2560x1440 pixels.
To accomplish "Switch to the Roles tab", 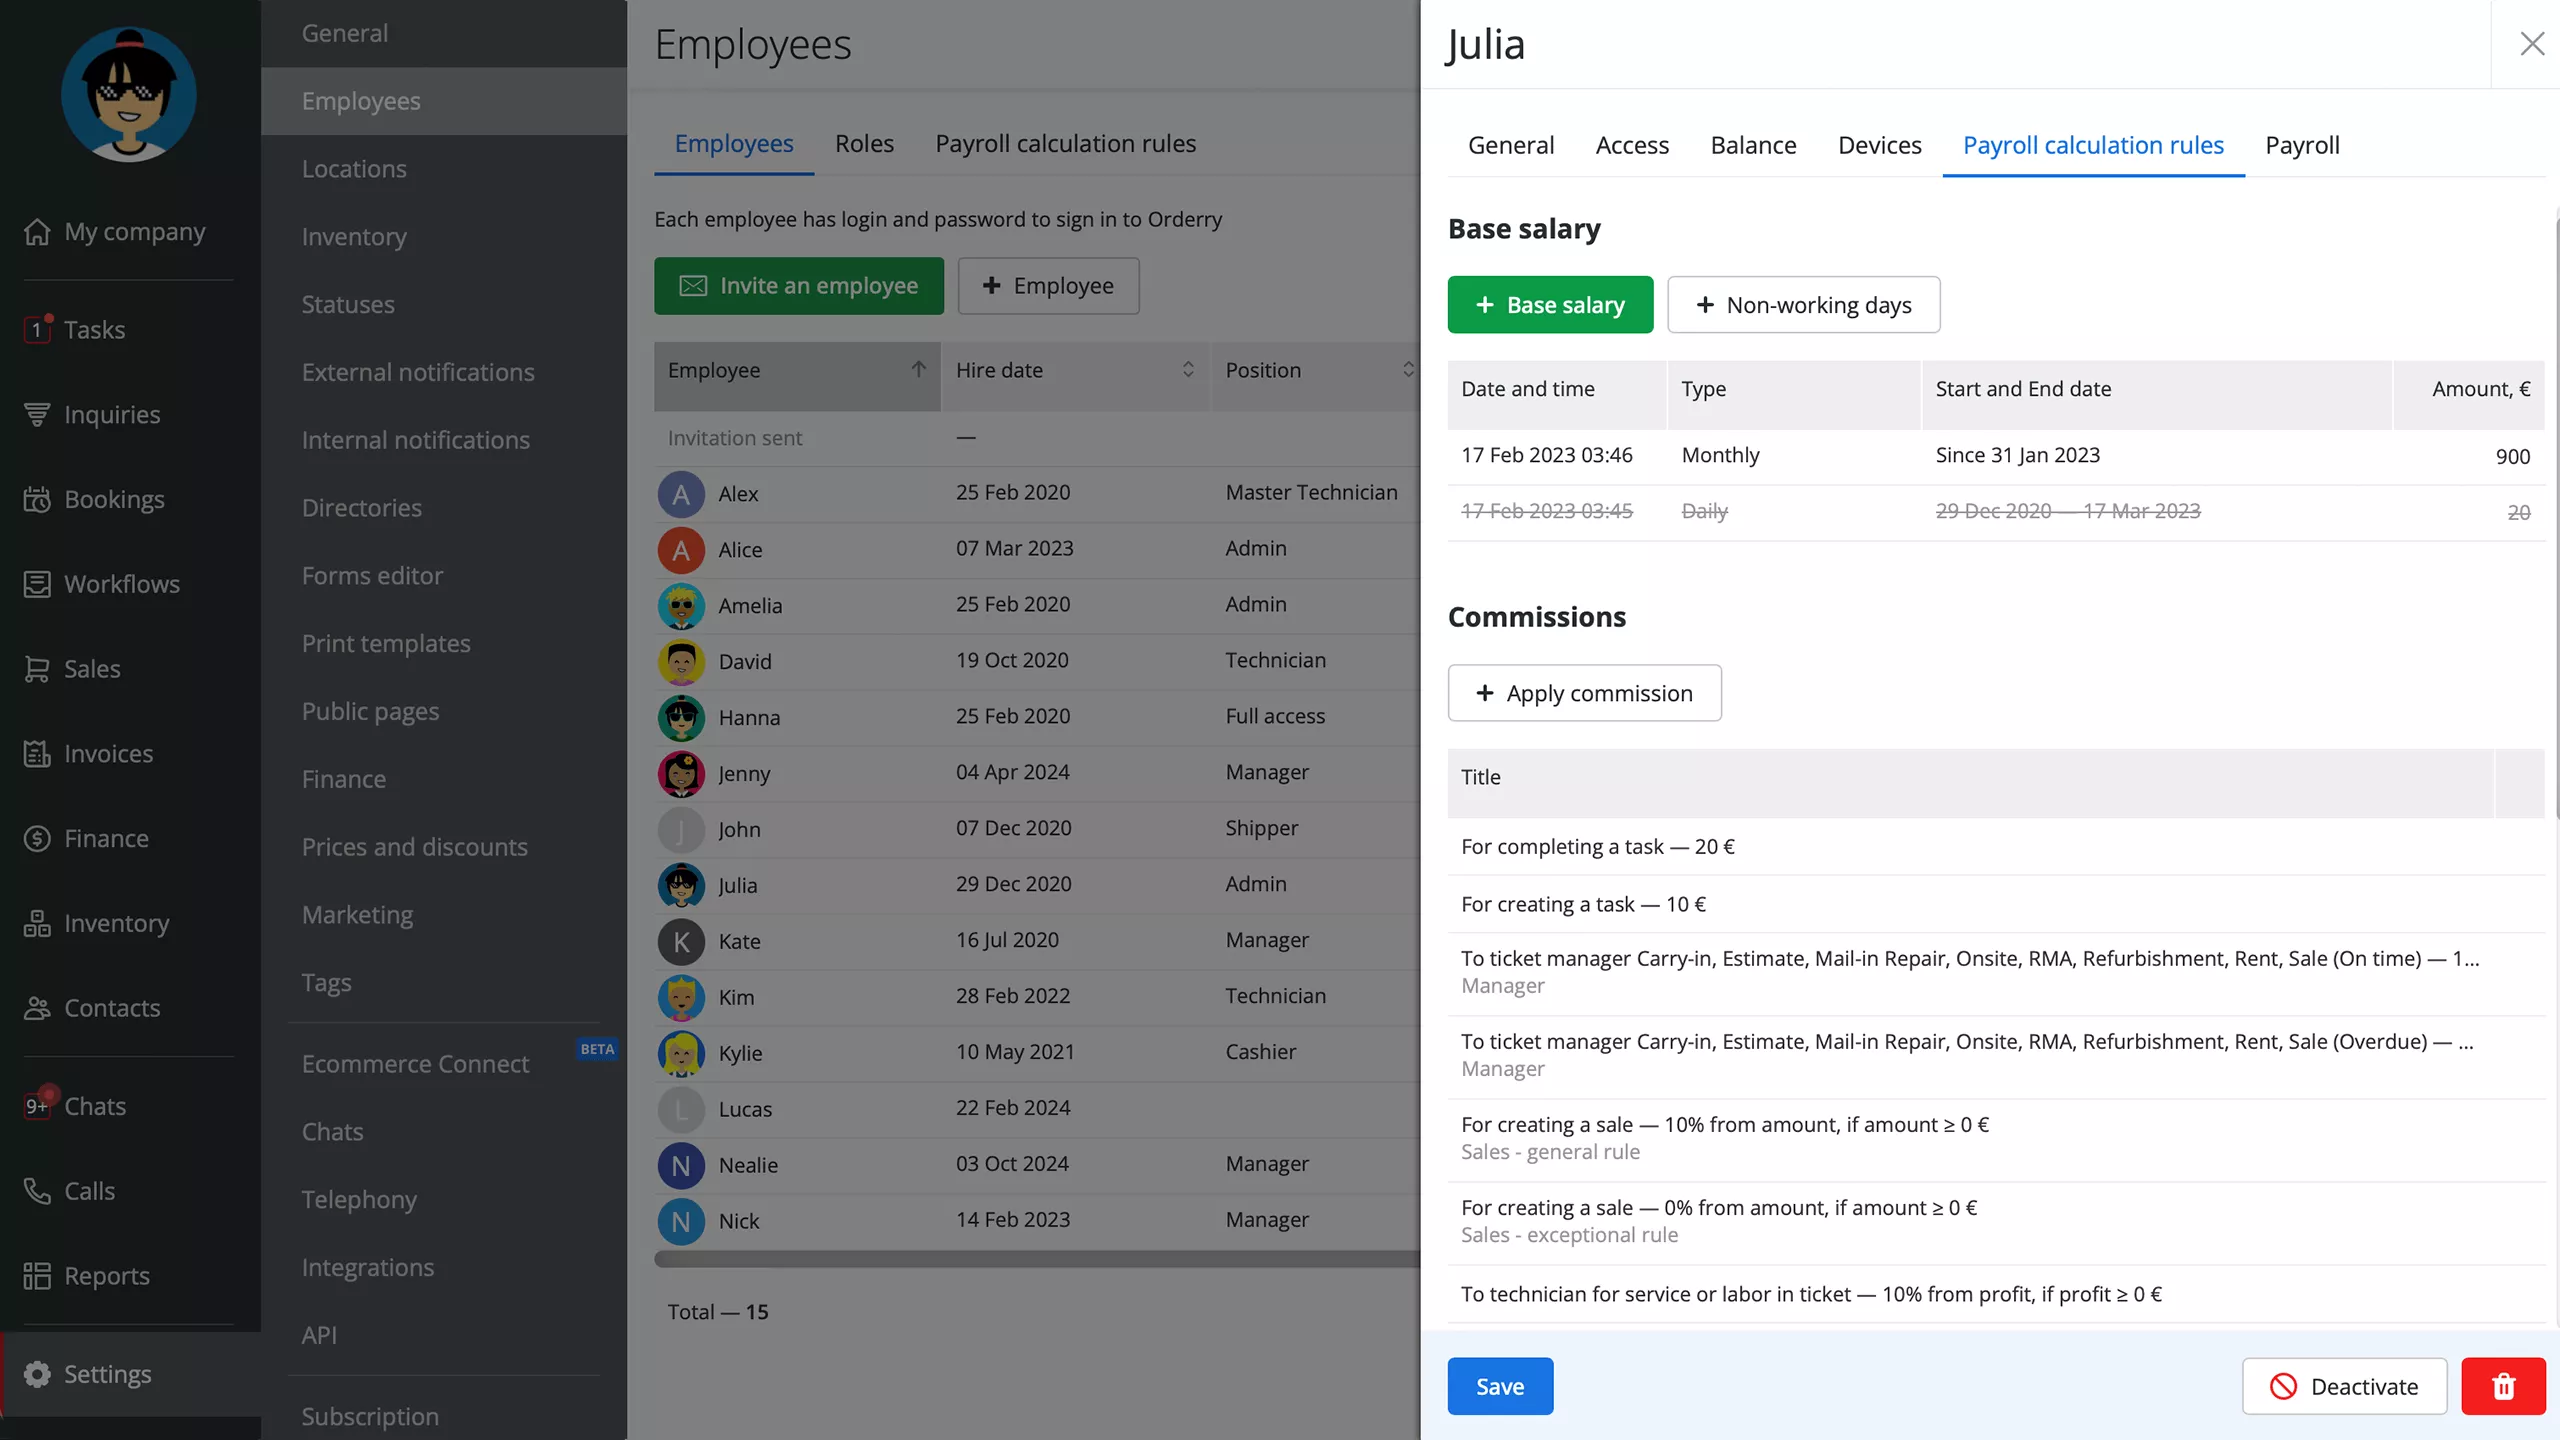I will click(x=864, y=143).
